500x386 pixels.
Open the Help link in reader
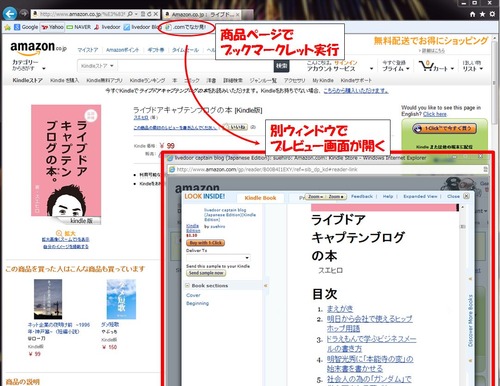388,196
